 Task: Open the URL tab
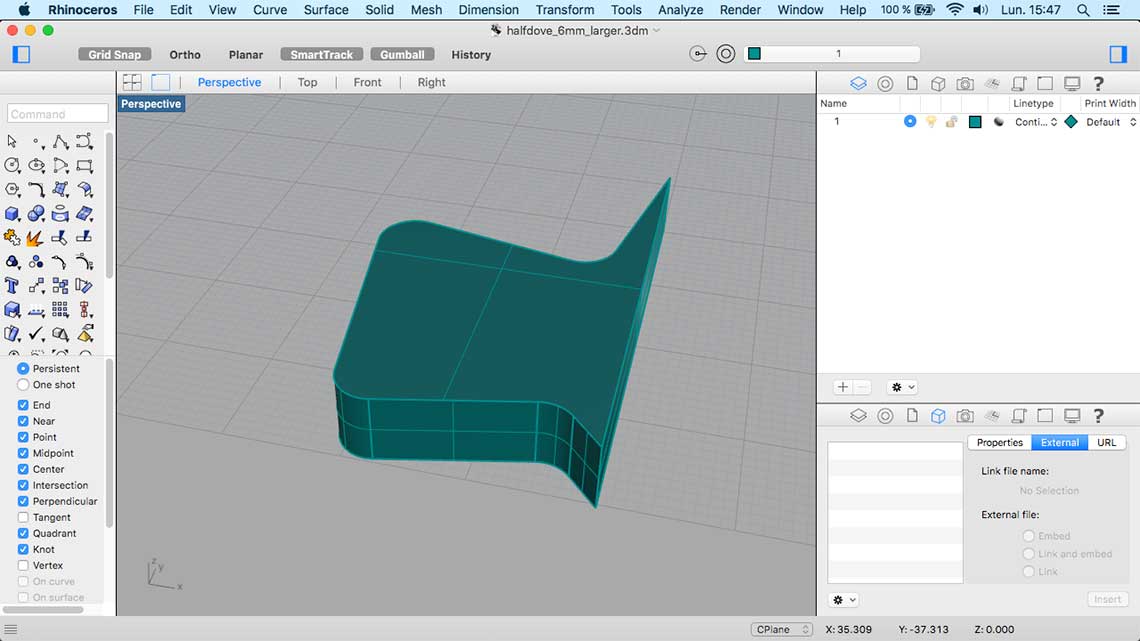tap(1107, 443)
